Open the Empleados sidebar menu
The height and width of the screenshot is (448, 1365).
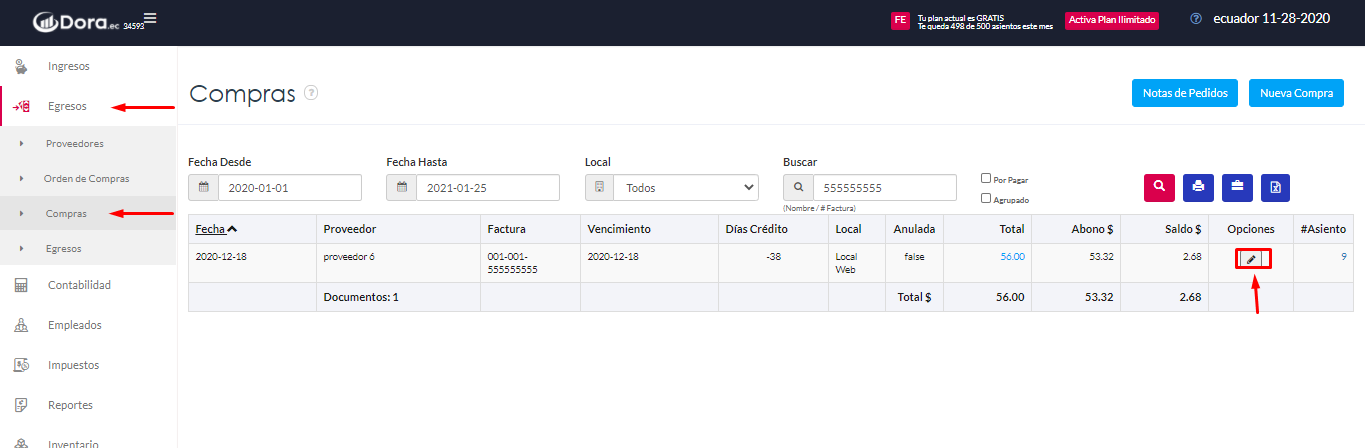coord(74,325)
